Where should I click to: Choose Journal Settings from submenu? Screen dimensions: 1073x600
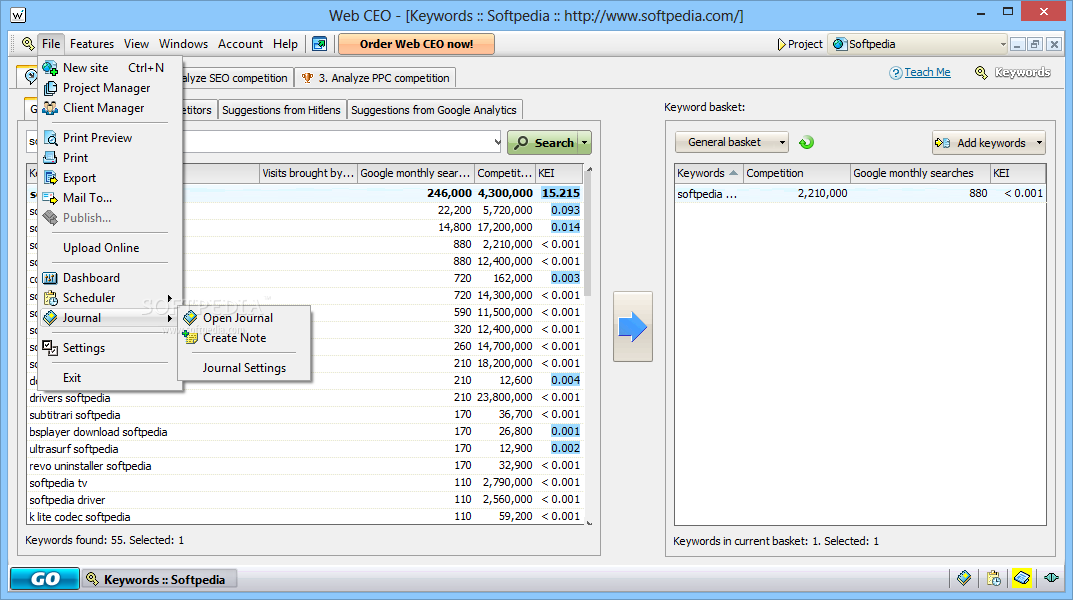[244, 367]
